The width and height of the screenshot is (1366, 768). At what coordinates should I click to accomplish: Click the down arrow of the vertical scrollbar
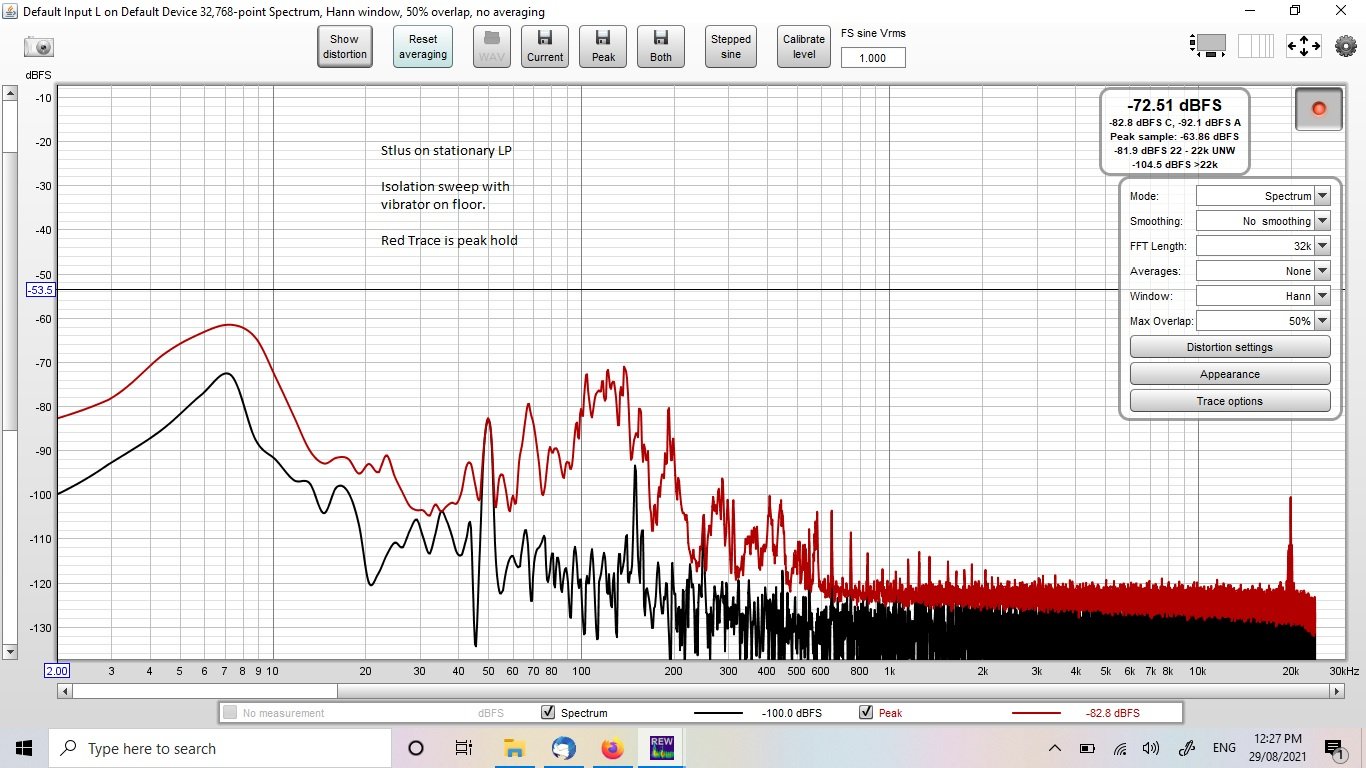[10, 651]
